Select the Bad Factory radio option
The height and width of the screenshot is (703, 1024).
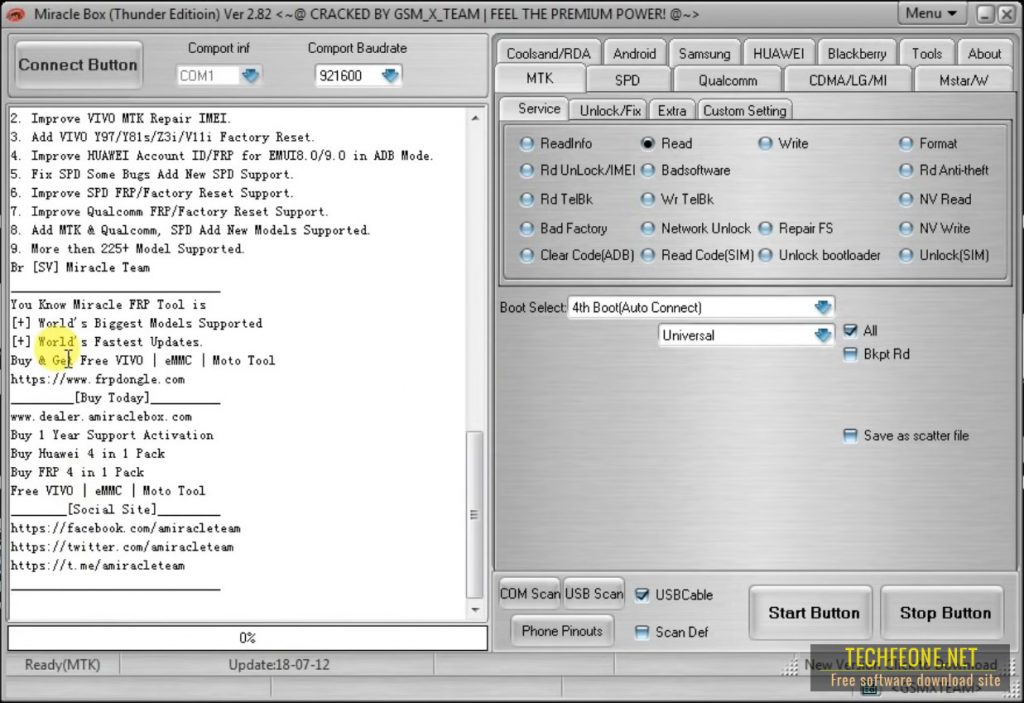point(526,229)
